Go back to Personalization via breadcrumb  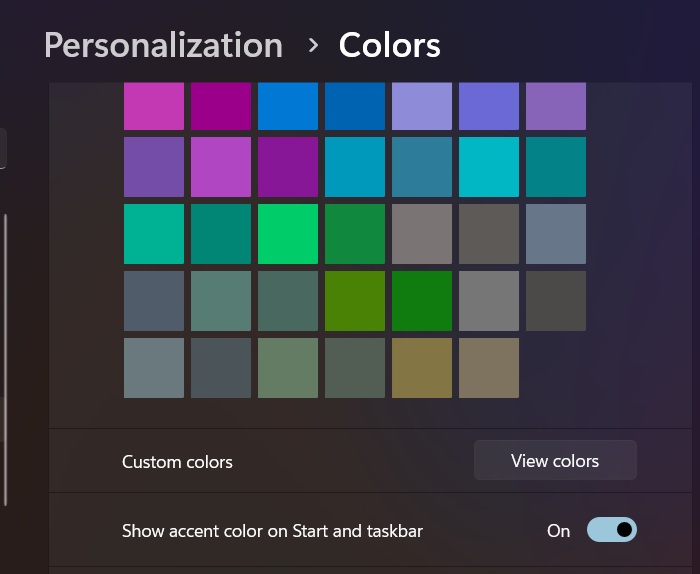(163, 45)
